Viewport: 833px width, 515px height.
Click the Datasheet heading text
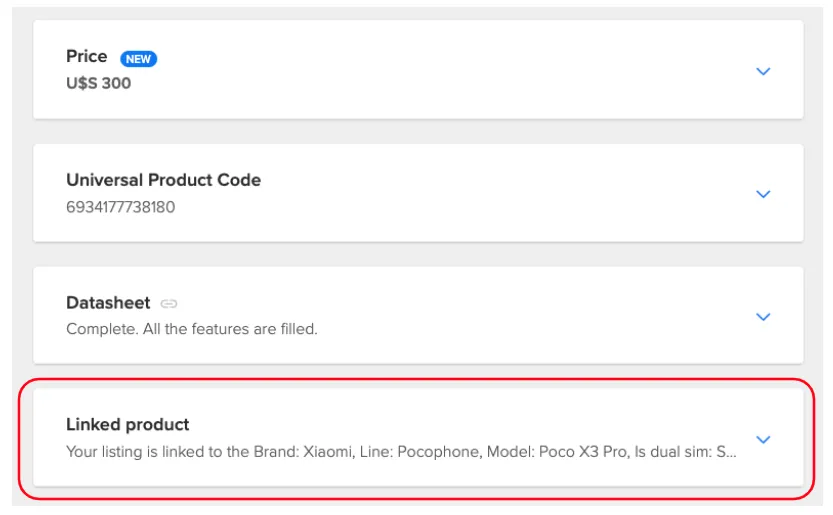(x=108, y=303)
